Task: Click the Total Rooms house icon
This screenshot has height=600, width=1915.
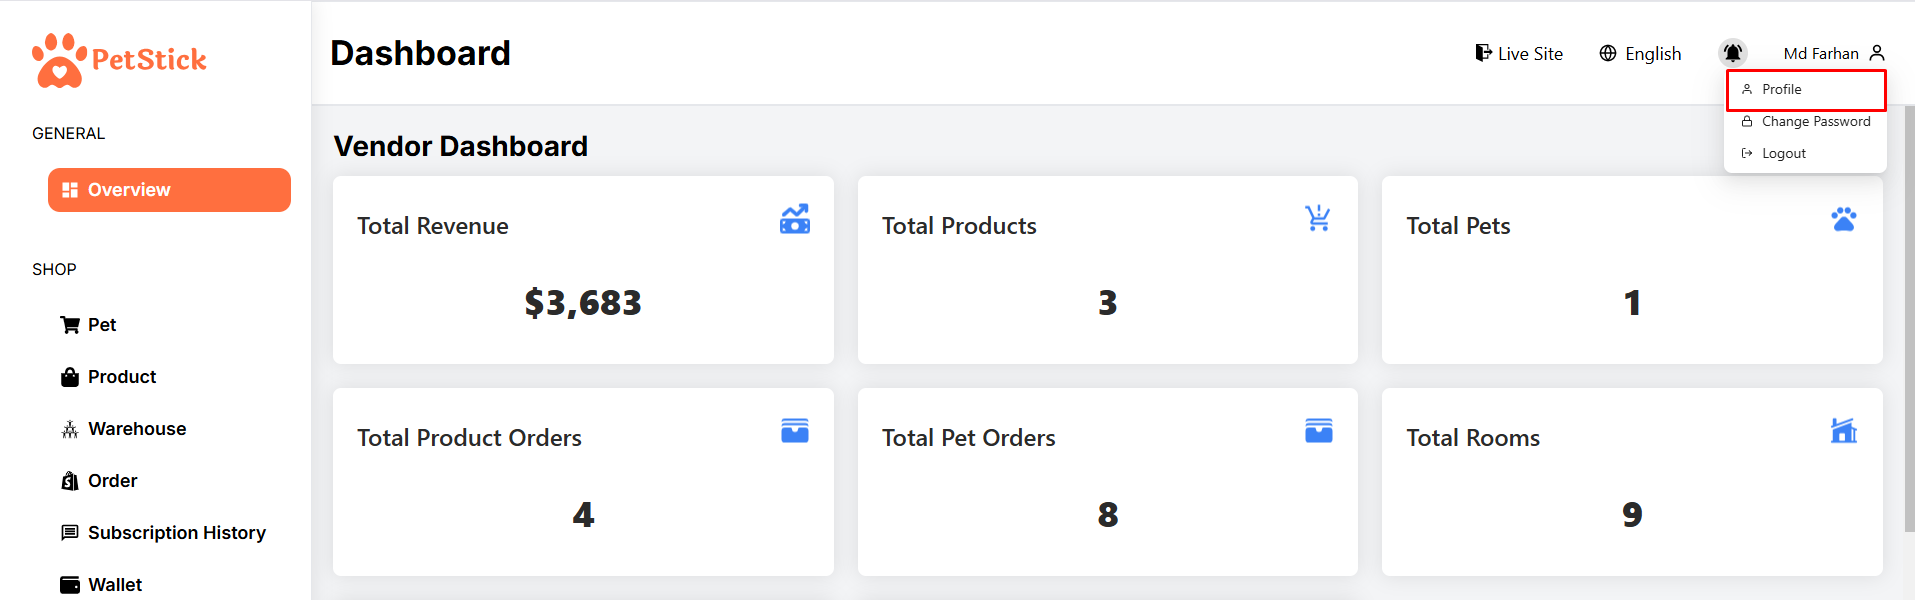Action: (1843, 430)
